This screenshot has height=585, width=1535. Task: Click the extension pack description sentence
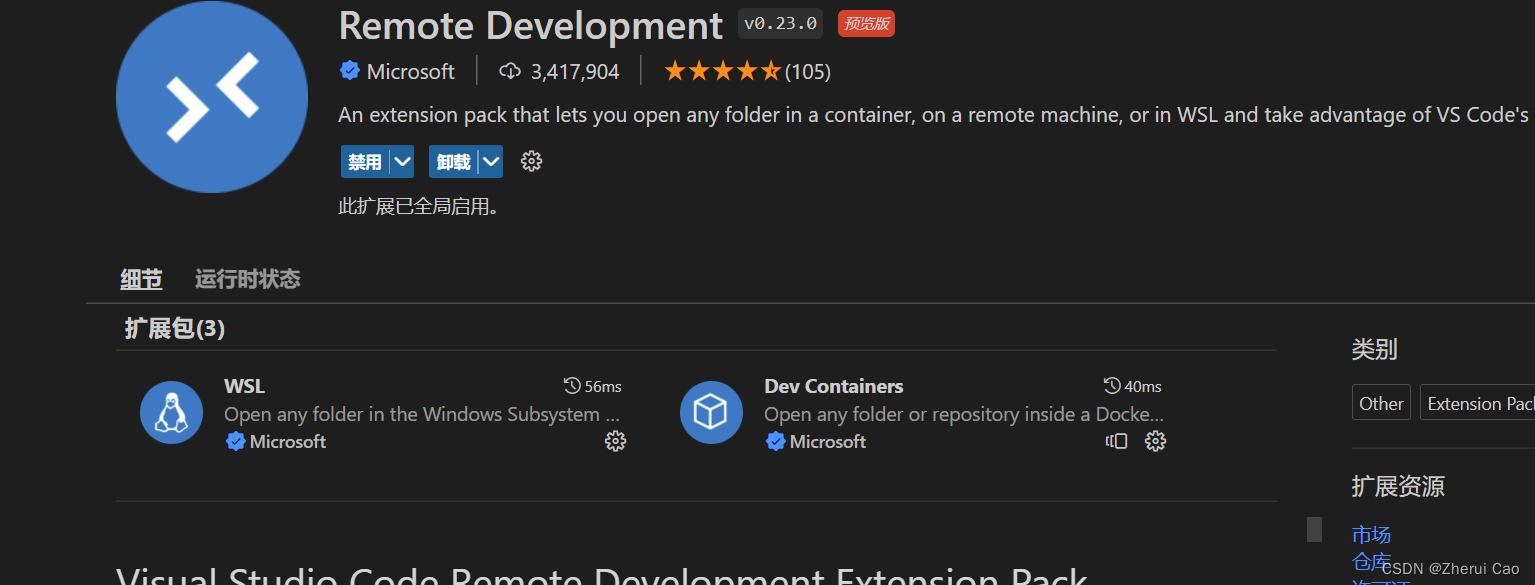pos(934,115)
